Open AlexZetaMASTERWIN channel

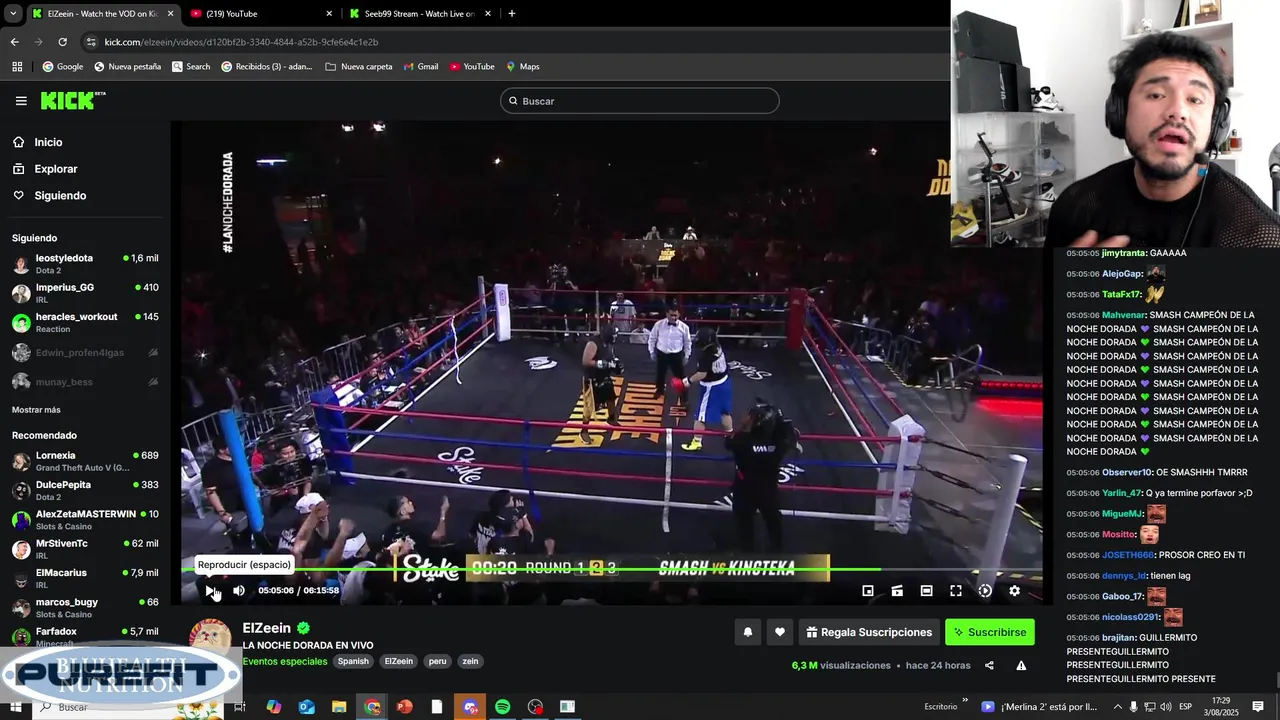(x=85, y=520)
